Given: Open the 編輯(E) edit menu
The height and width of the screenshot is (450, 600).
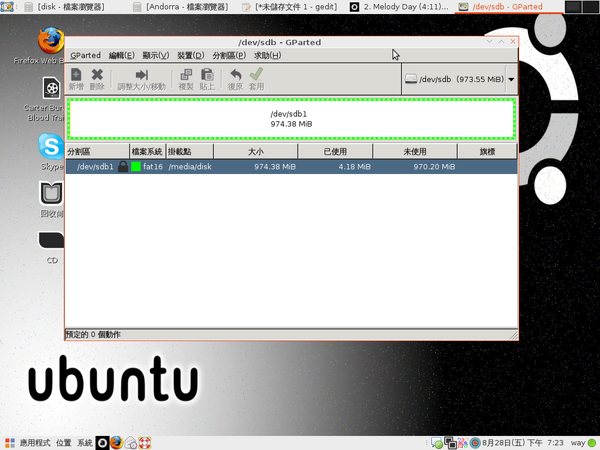Looking at the screenshot, I should point(122,55).
